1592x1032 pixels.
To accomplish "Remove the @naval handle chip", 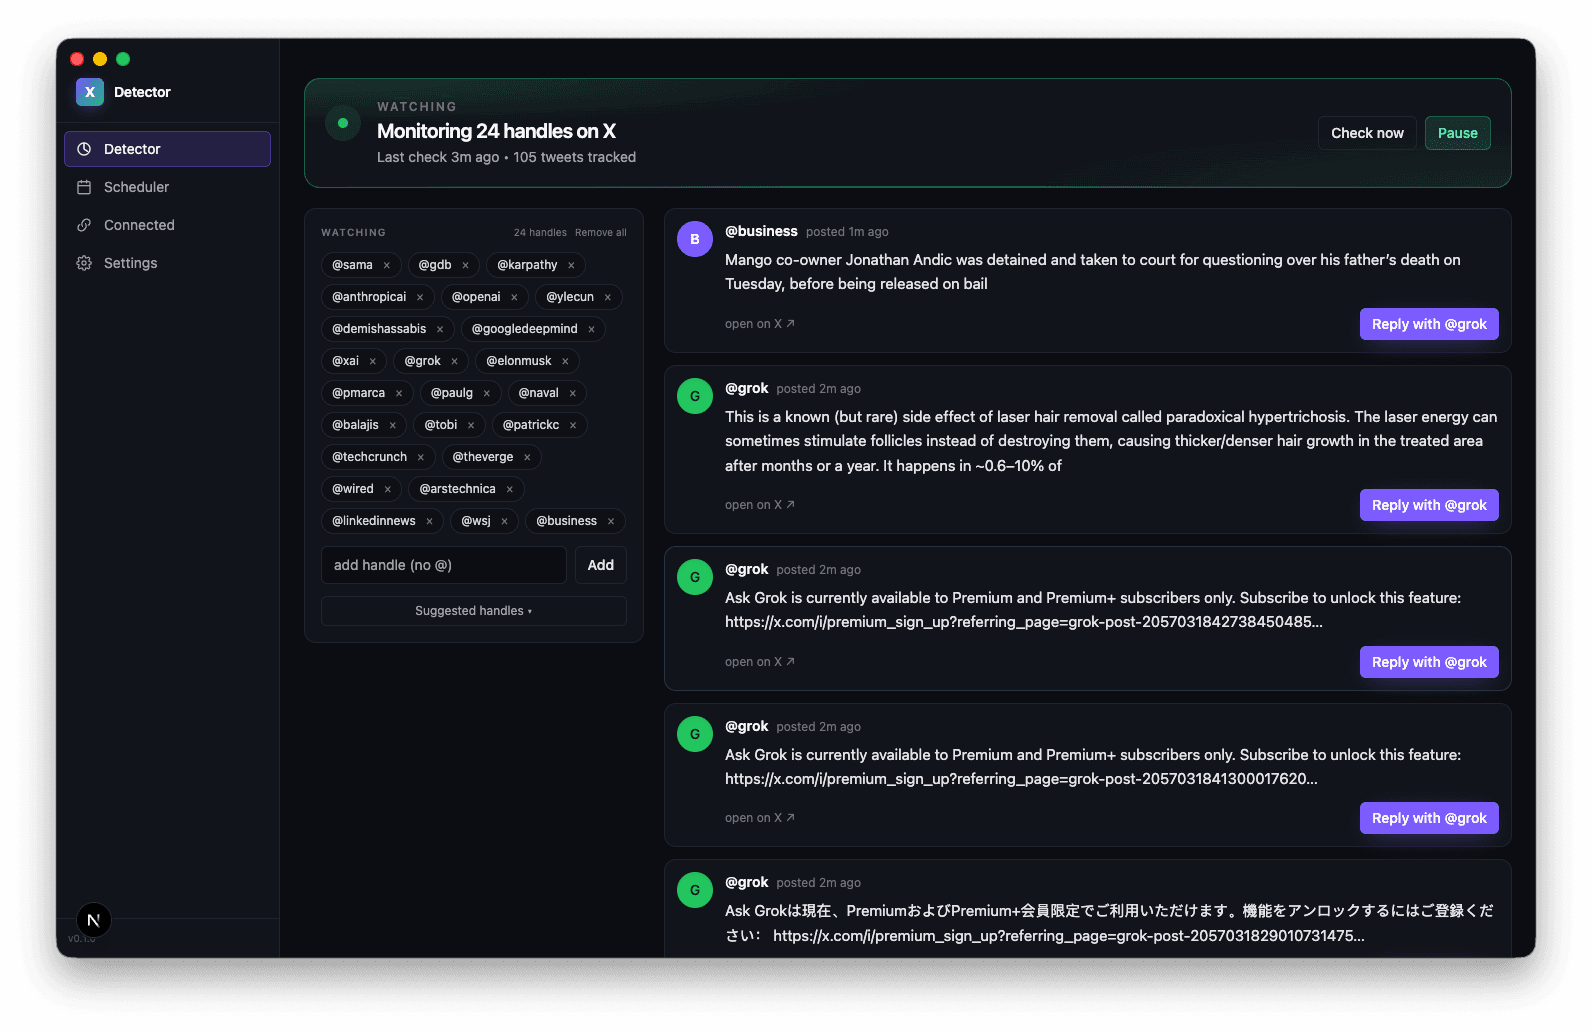I will click(x=573, y=393).
